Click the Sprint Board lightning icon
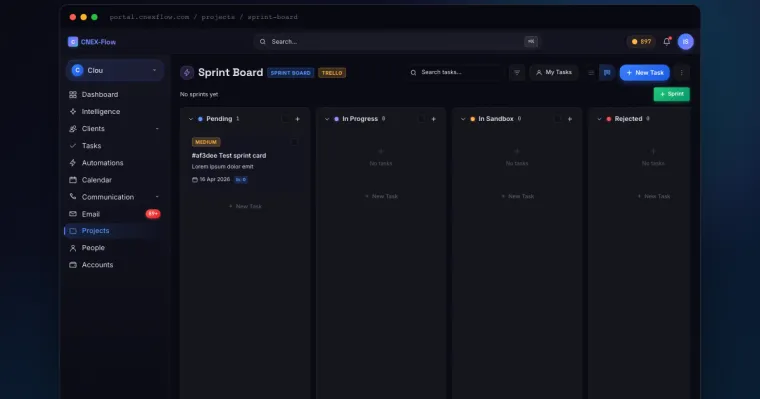The width and height of the screenshot is (760, 399). pos(187,73)
